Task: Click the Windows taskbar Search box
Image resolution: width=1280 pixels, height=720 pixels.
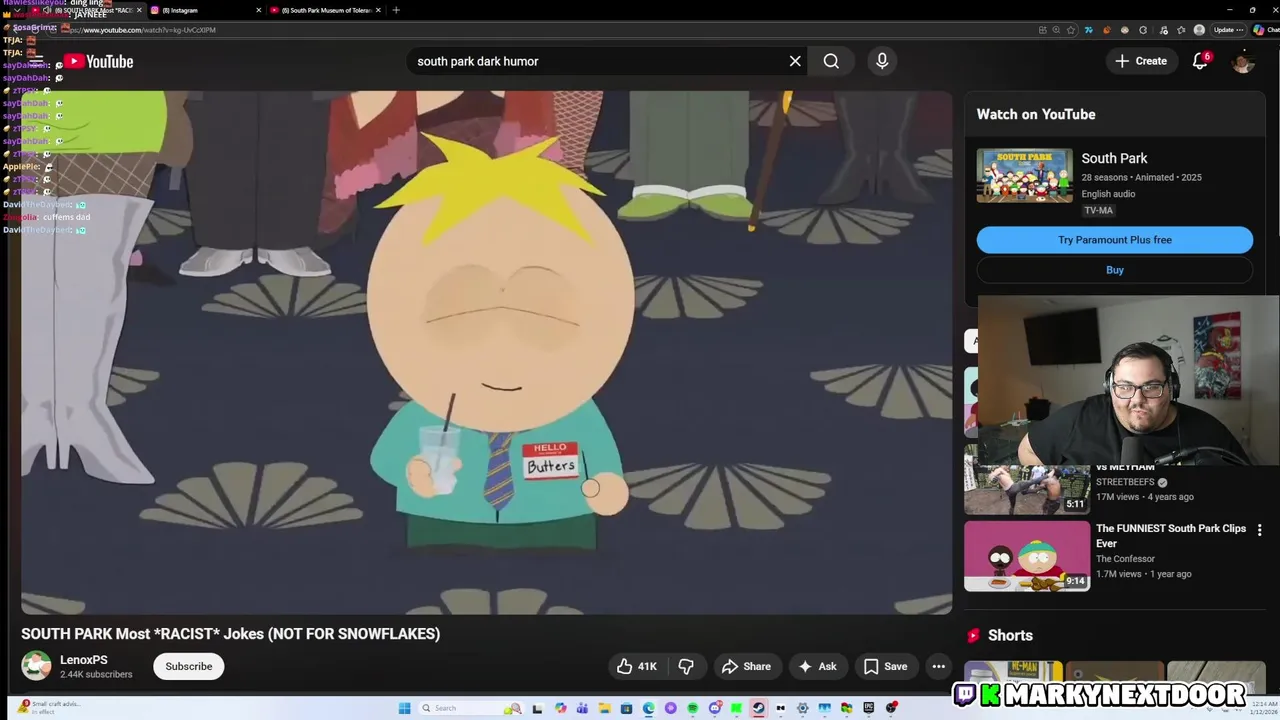Action: (x=473, y=708)
